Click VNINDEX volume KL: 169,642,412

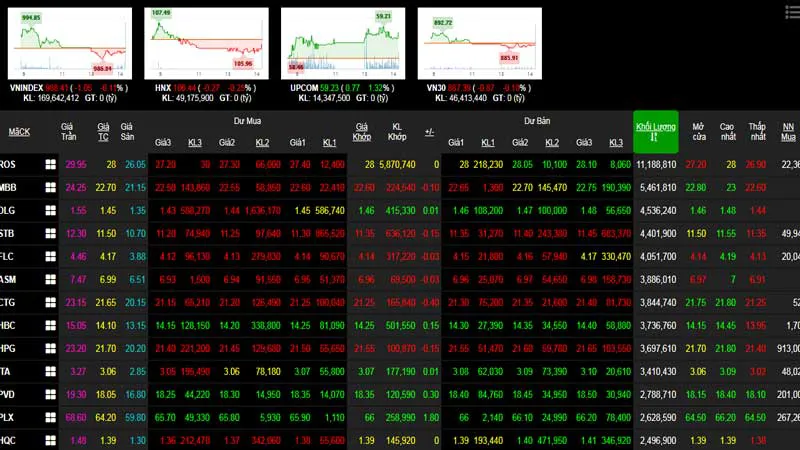pos(51,97)
